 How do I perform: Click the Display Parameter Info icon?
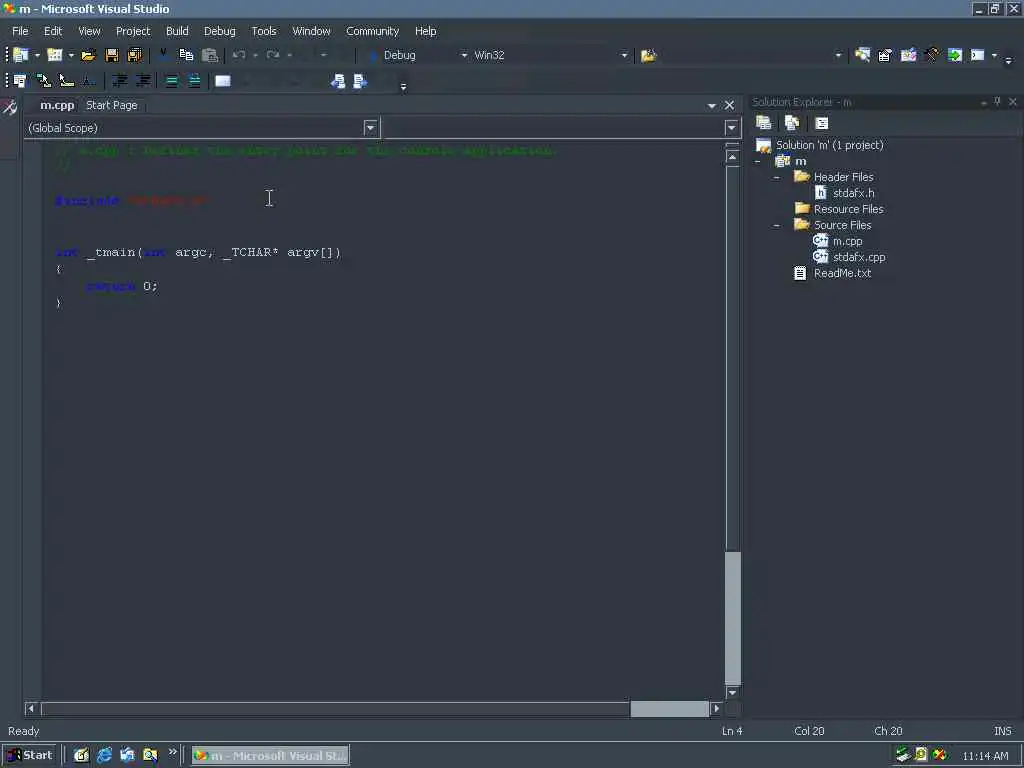(44, 81)
